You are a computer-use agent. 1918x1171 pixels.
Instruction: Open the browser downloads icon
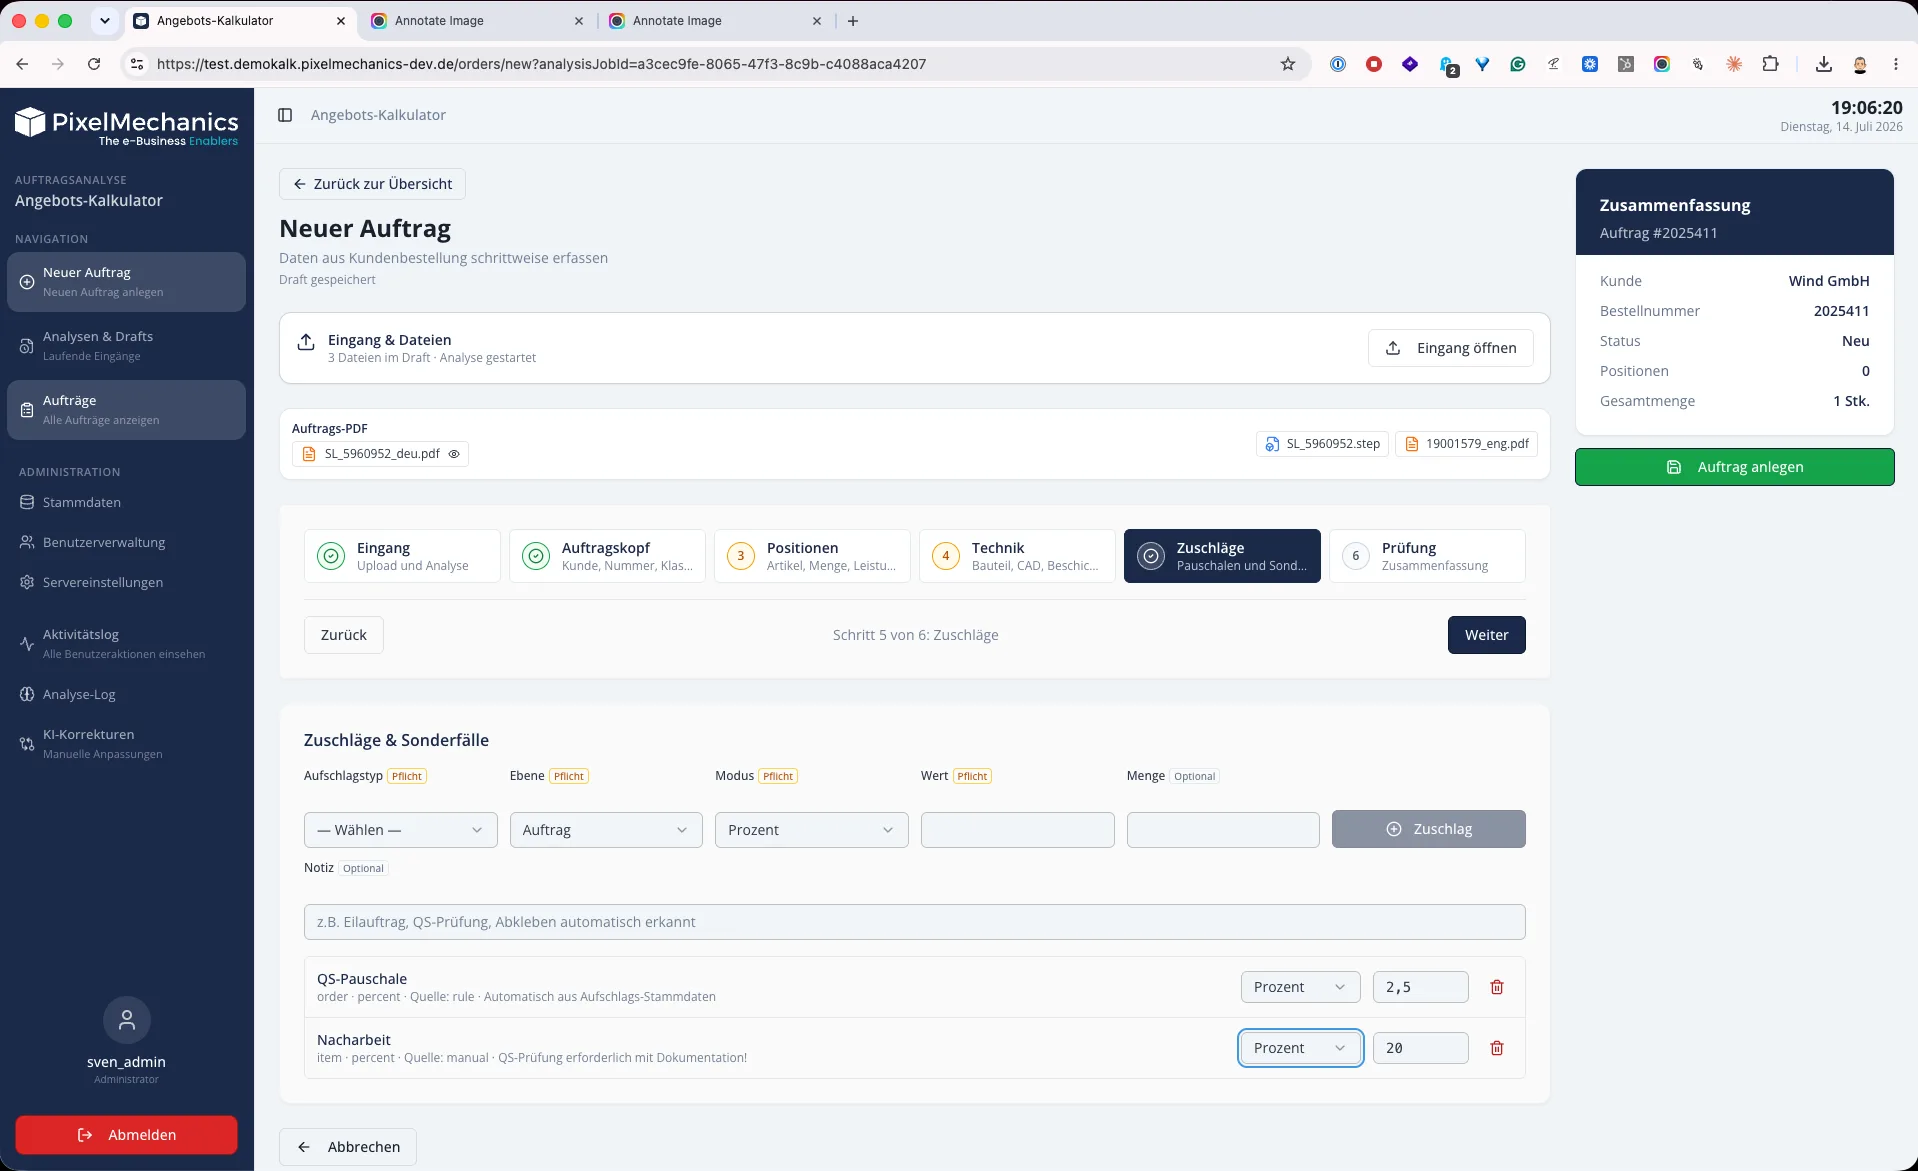click(x=1824, y=64)
